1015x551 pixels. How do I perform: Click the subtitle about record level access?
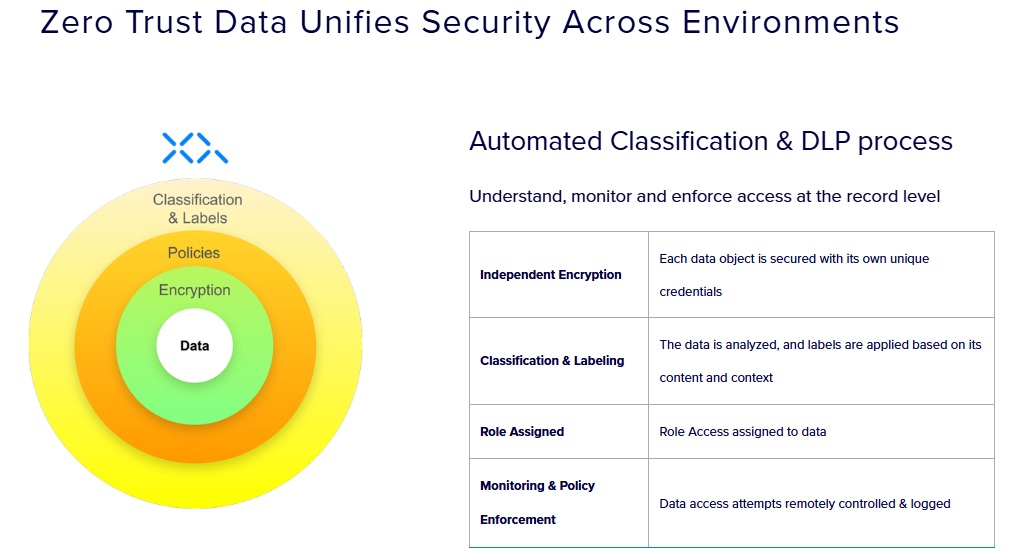pyautogui.click(x=704, y=196)
